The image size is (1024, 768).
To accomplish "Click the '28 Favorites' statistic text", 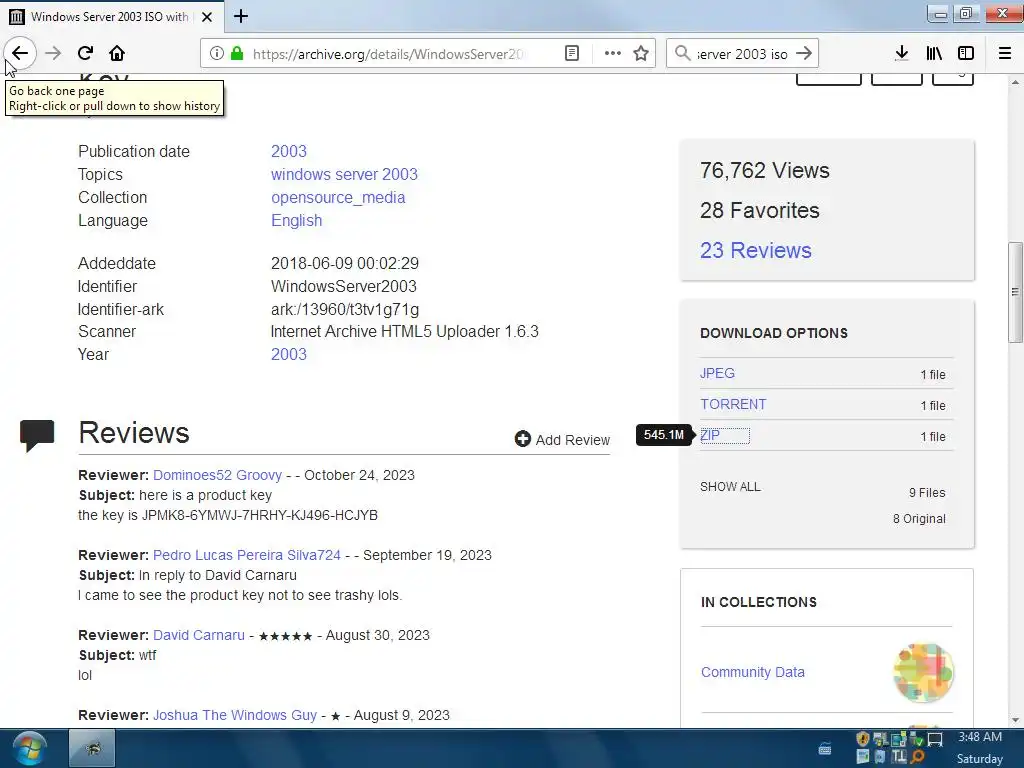I will click(x=760, y=210).
